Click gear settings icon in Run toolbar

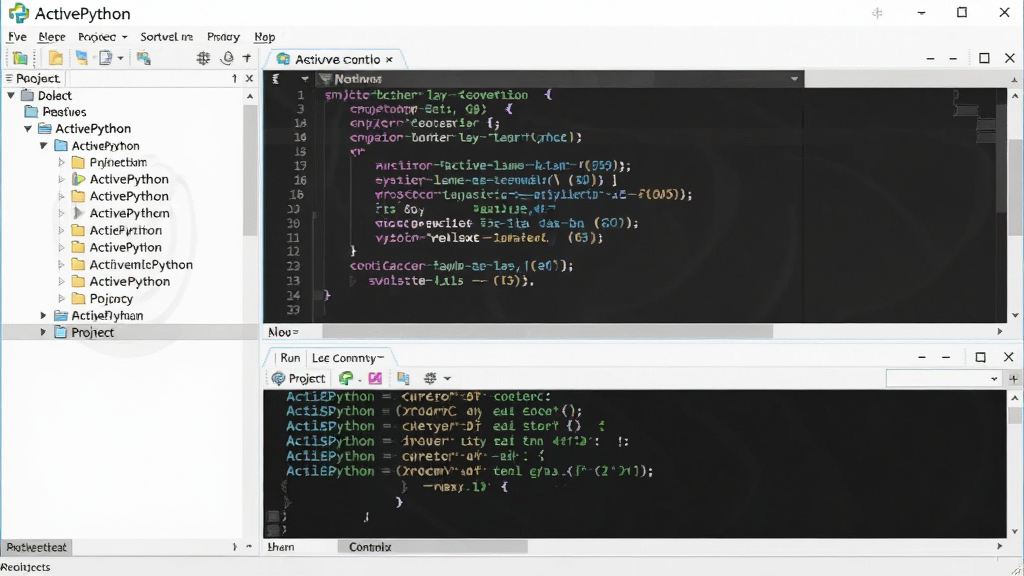click(x=430, y=378)
